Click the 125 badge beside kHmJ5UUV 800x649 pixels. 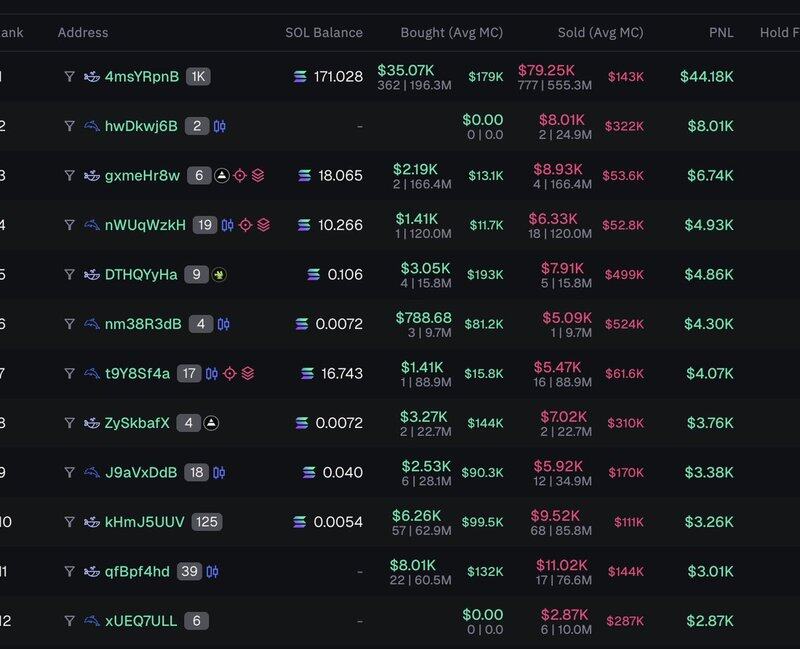[x=208, y=522]
